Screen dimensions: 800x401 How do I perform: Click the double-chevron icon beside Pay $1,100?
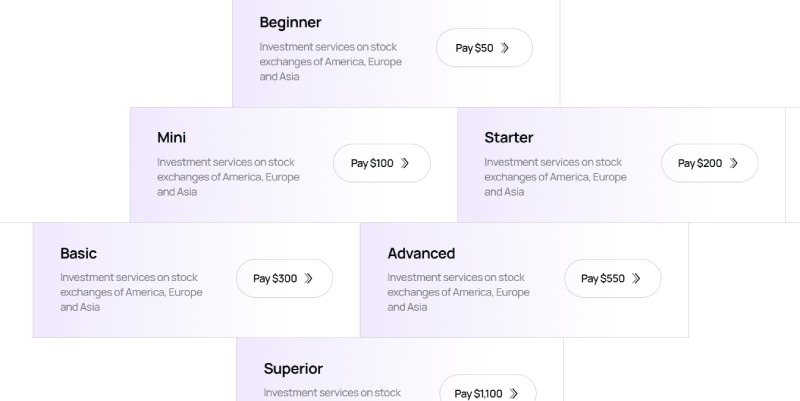tap(514, 393)
